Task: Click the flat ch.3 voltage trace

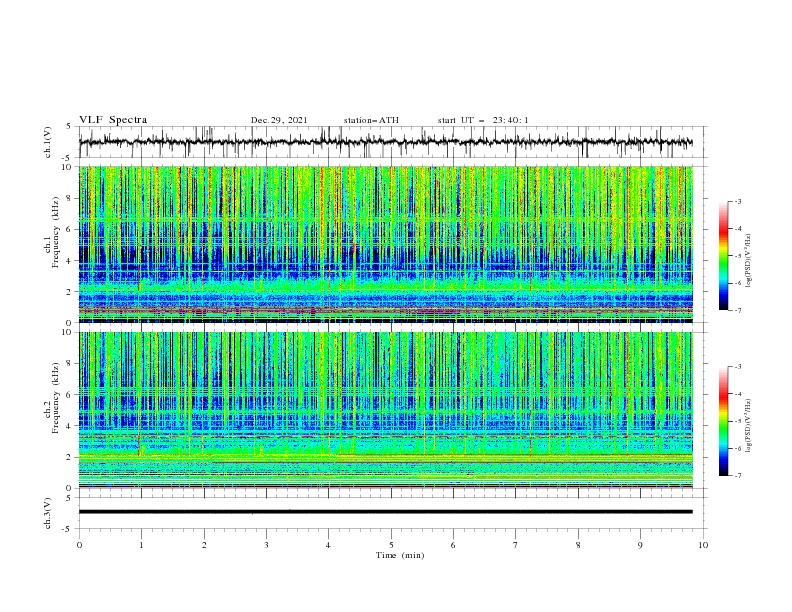Action: (x=385, y=512)
